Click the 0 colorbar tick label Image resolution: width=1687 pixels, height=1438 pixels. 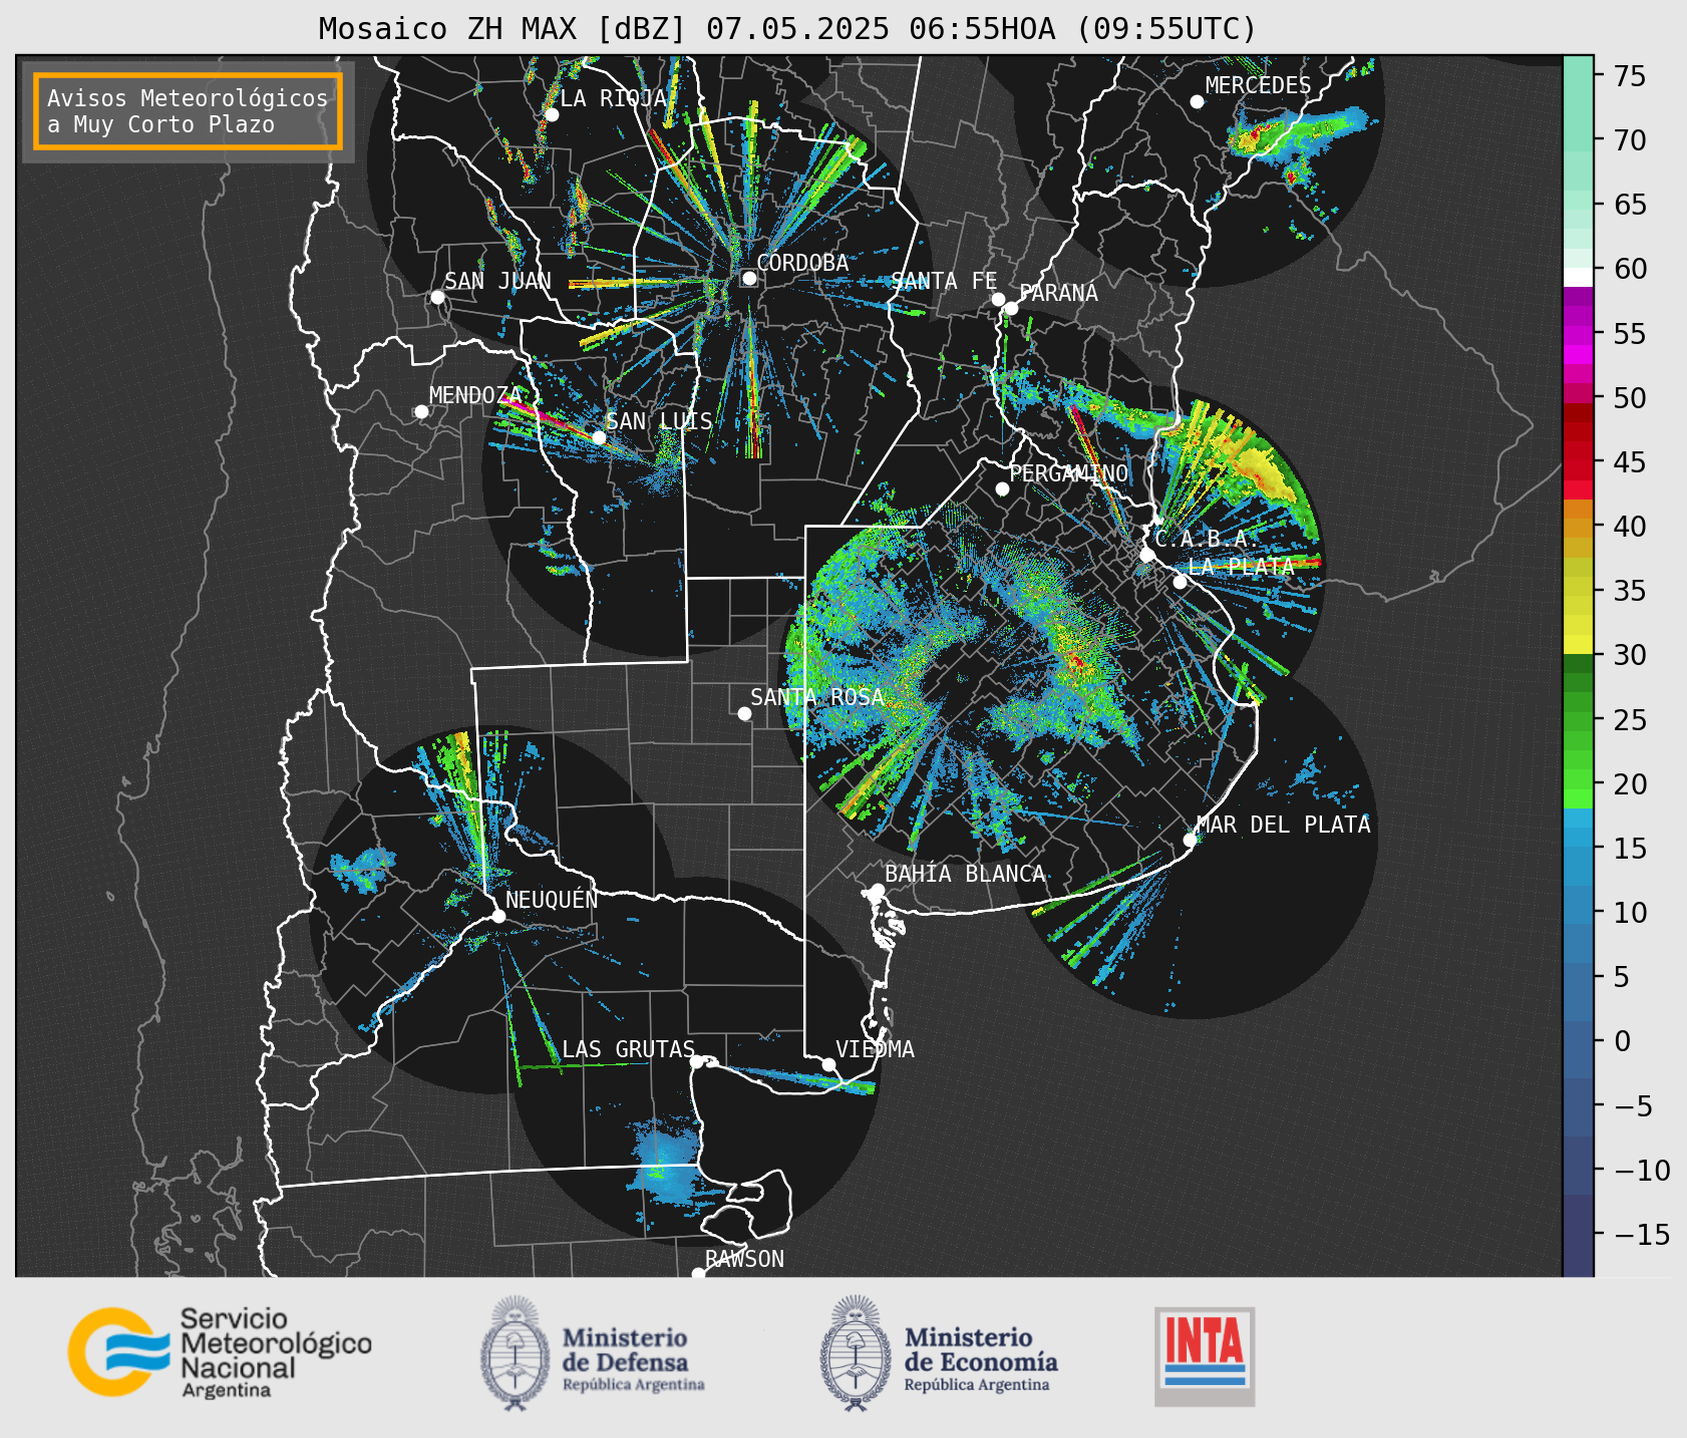[1621, 1041]
